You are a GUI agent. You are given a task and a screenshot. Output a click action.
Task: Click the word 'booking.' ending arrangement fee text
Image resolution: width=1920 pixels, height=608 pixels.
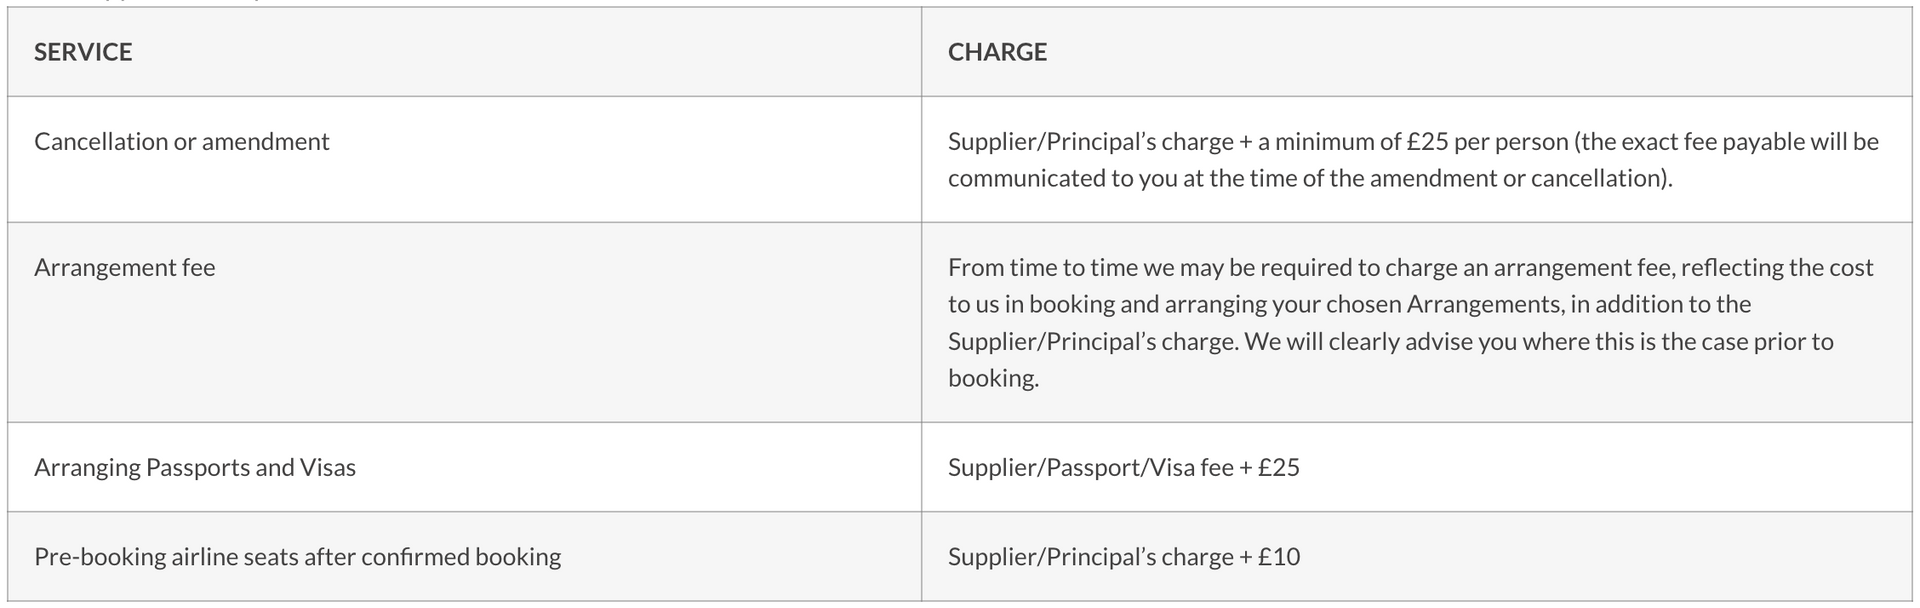[993, 379]
